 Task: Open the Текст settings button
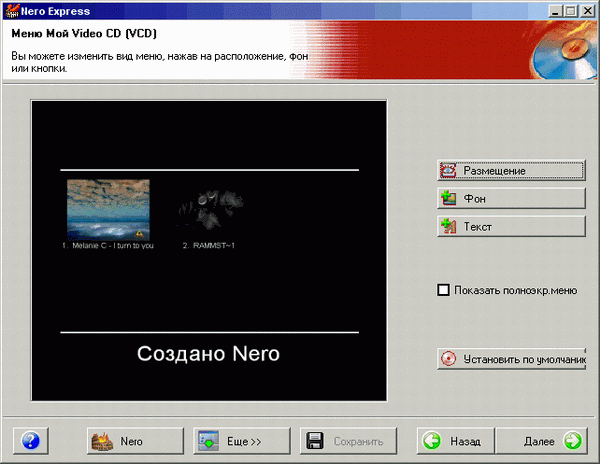[x=511, y=226]
